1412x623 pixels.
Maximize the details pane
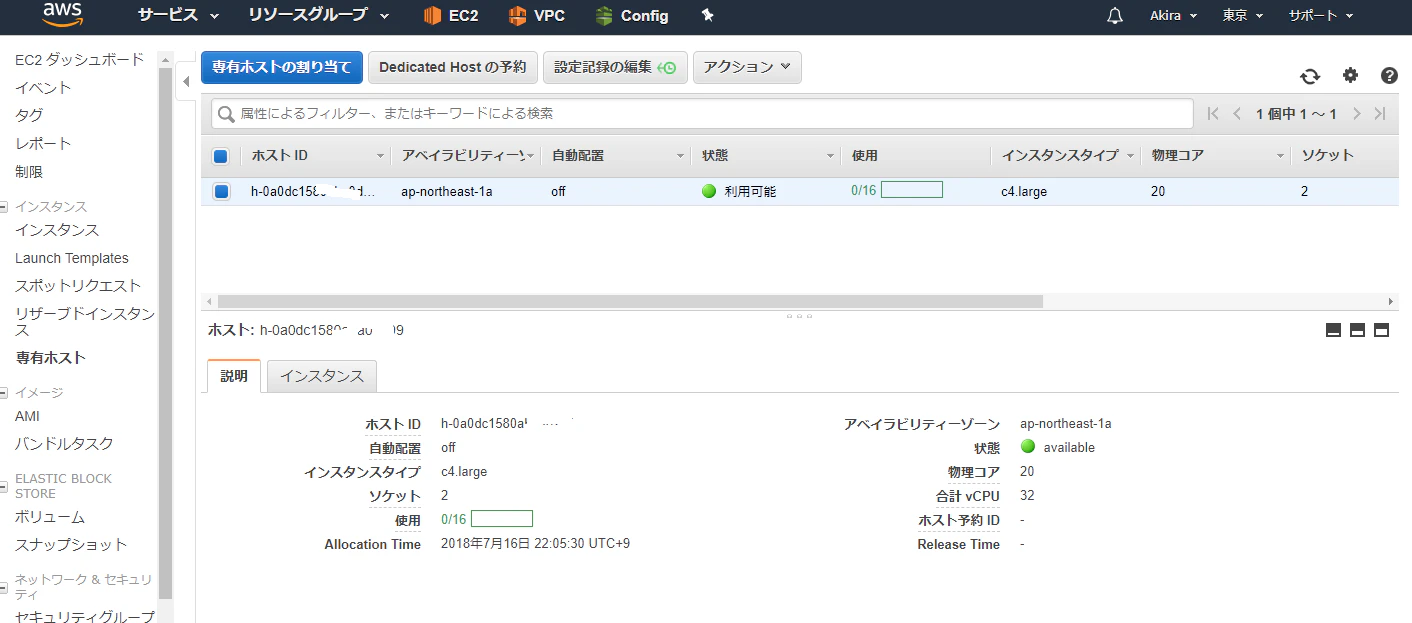[x=1381, y=330]
